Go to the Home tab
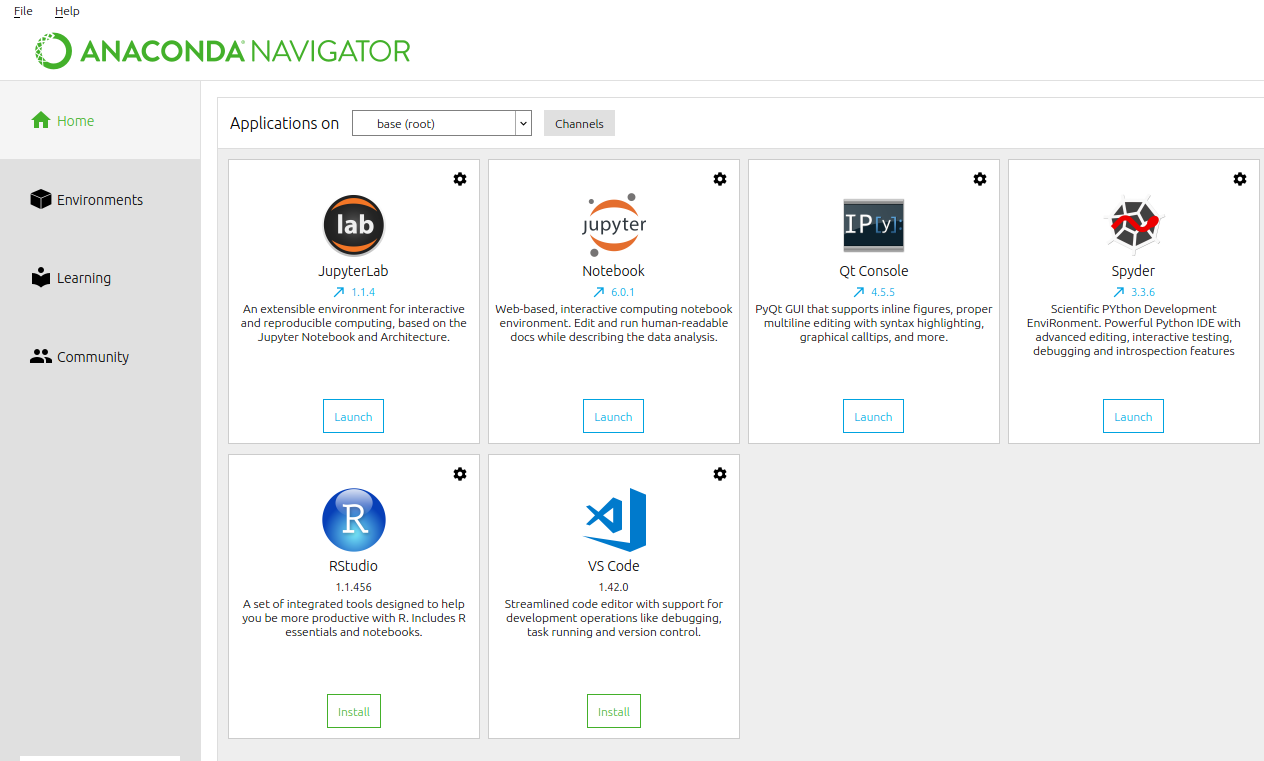The height and width of the screenshot is (761, 1264). tap(100, 120)
